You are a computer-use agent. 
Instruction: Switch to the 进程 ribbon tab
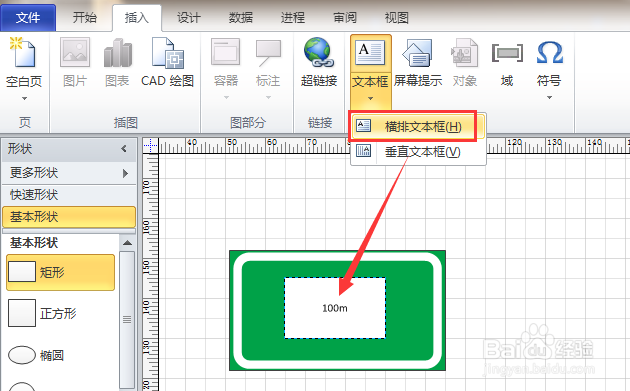(x=292, y=17)
